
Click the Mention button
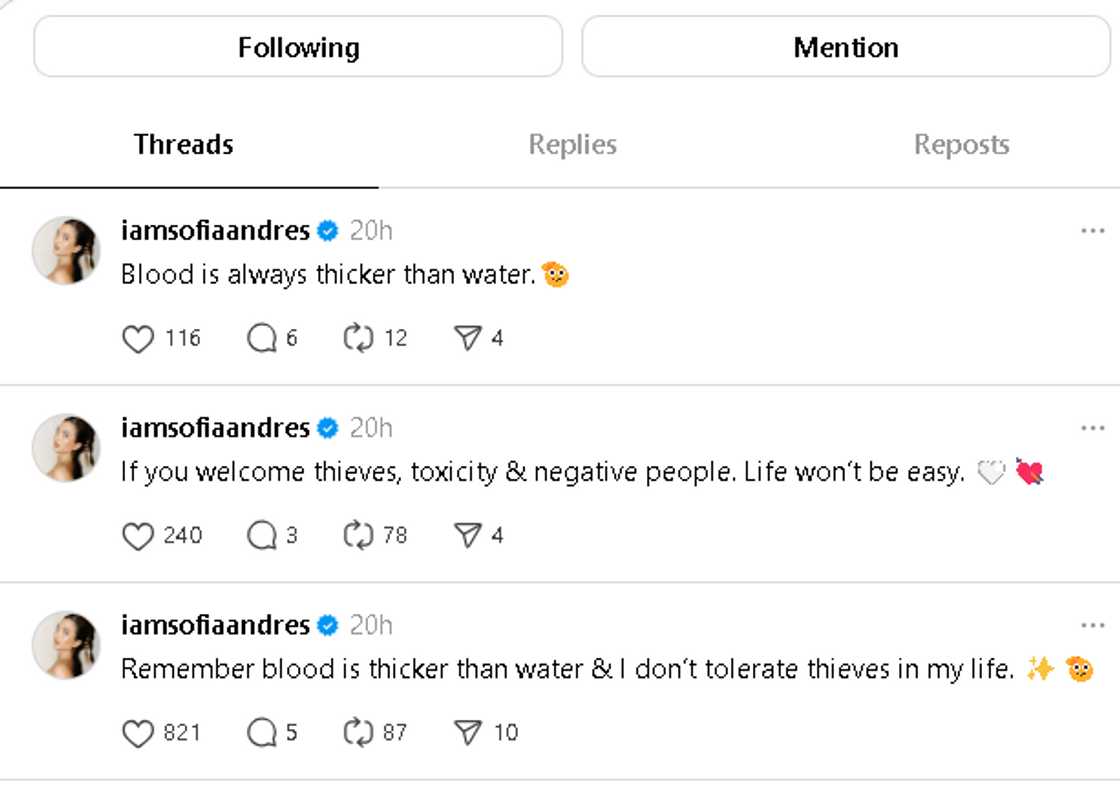coord(846,47)
